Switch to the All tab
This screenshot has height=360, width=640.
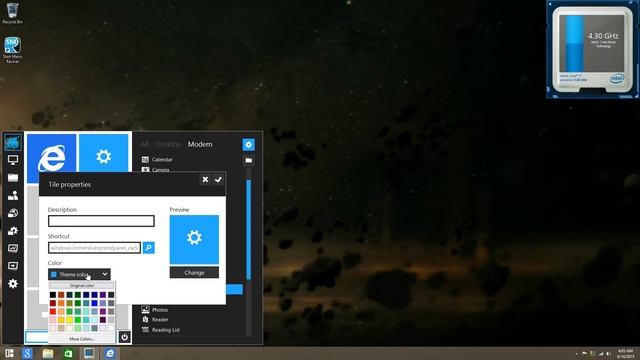(x=145, y=144)
